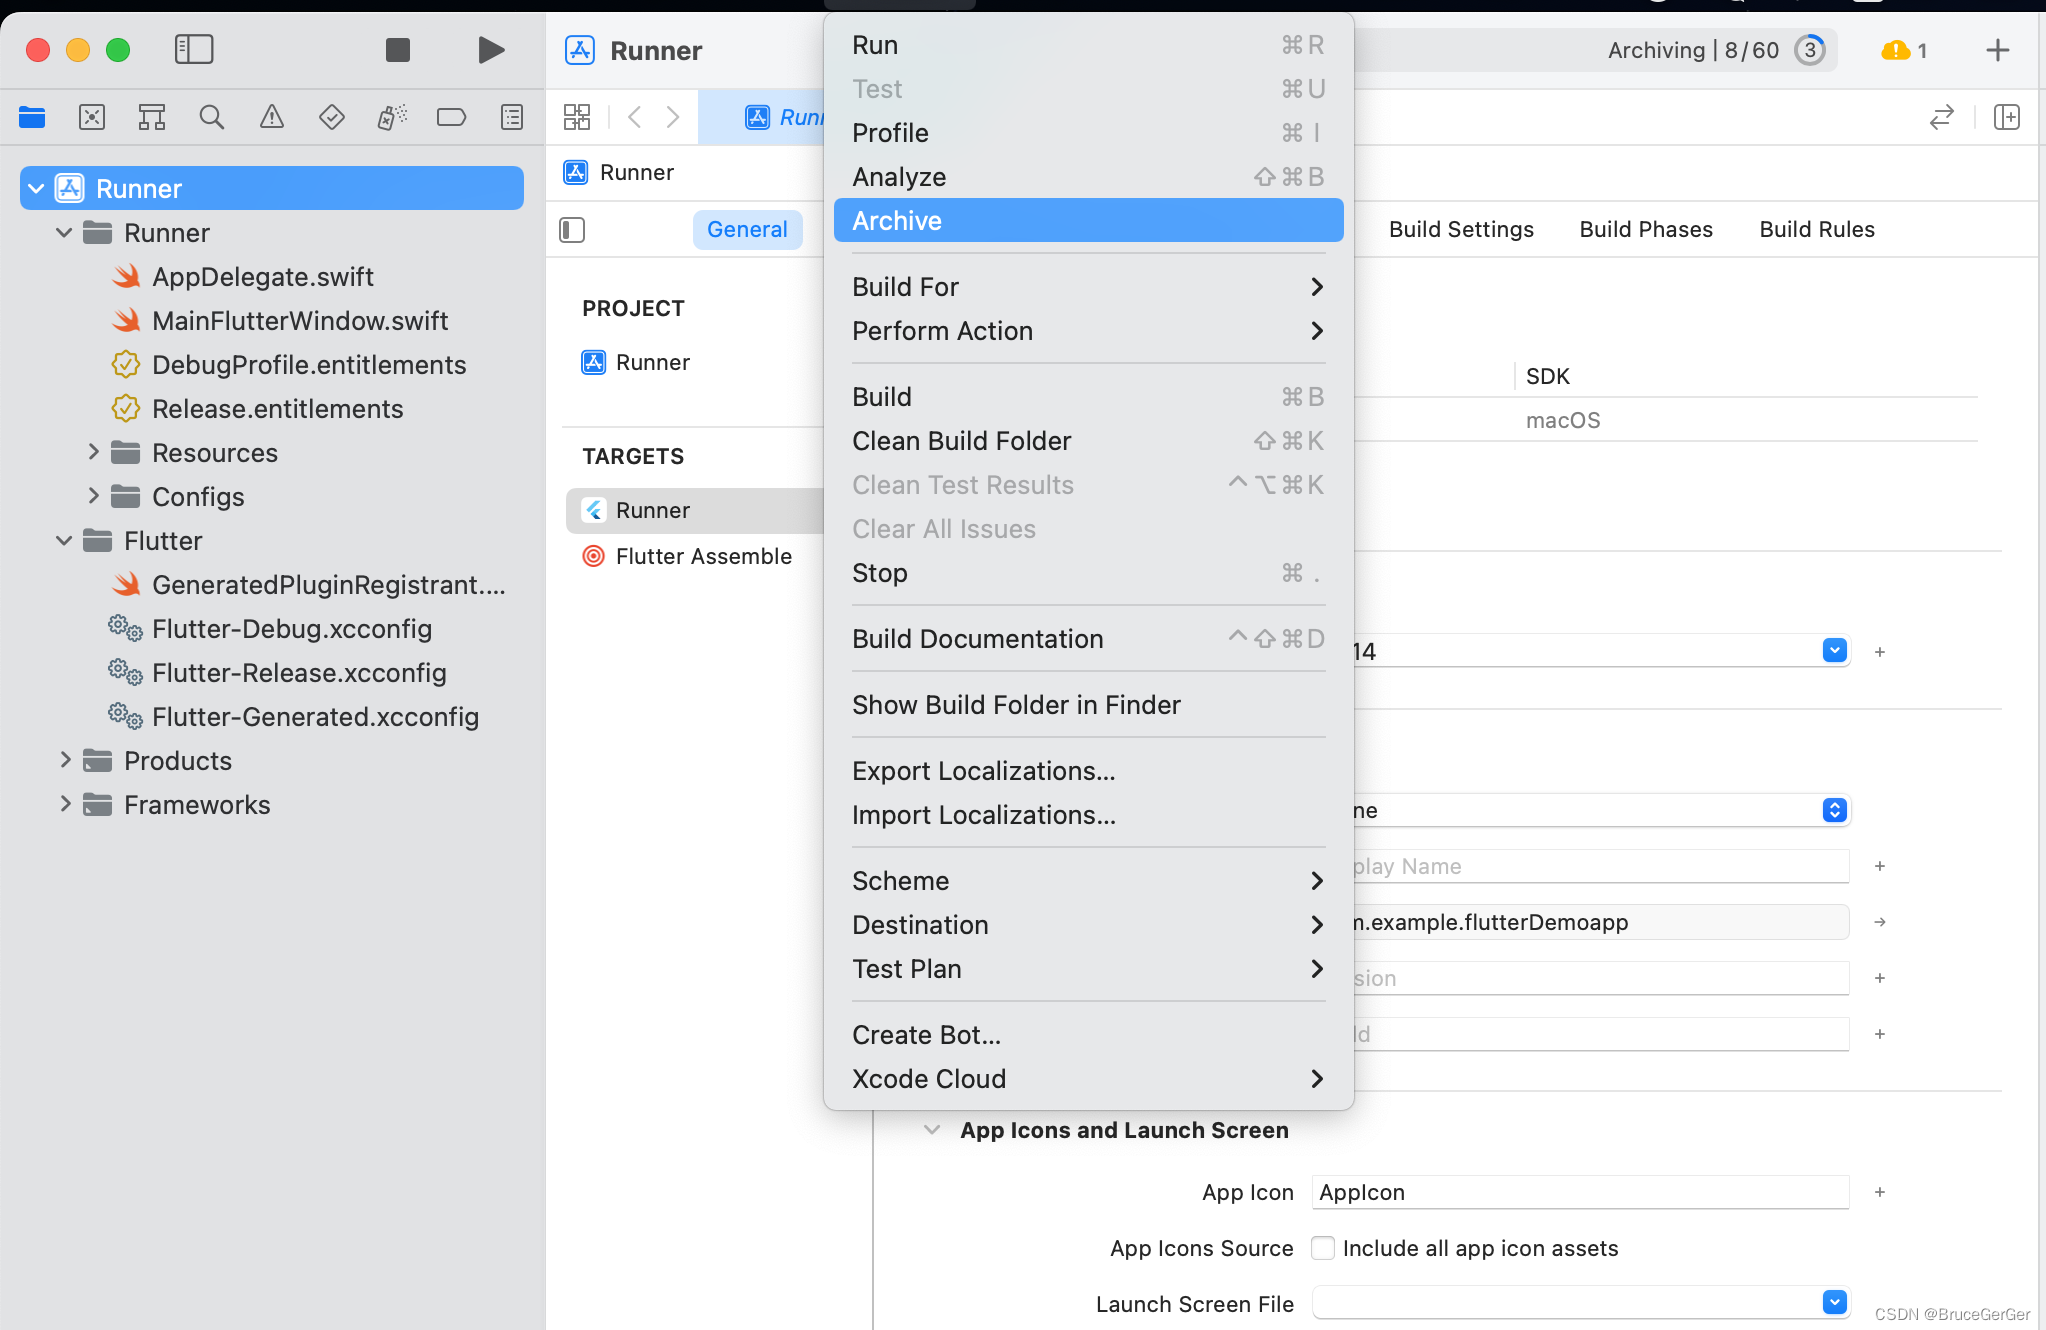Click the bundle identifier field
The height and width of the screenshot is (1330, 2046).
[x=1600, y=922]
